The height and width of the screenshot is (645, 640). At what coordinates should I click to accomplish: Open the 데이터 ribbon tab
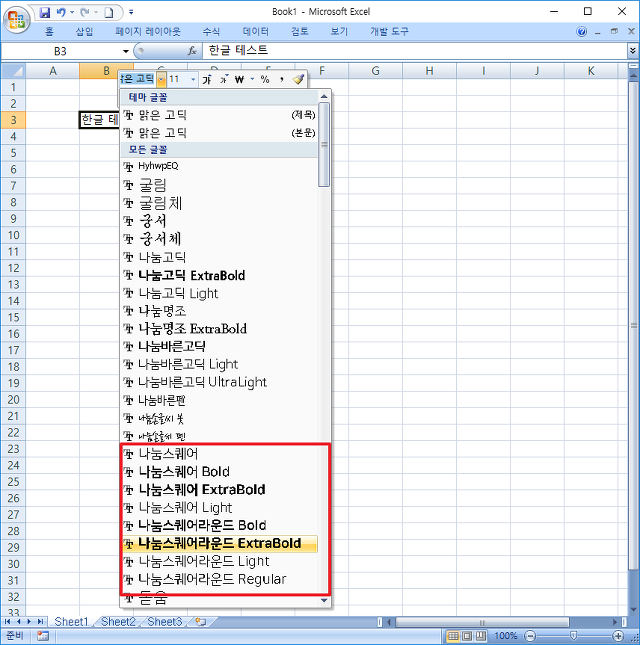[x=255, y=31]
